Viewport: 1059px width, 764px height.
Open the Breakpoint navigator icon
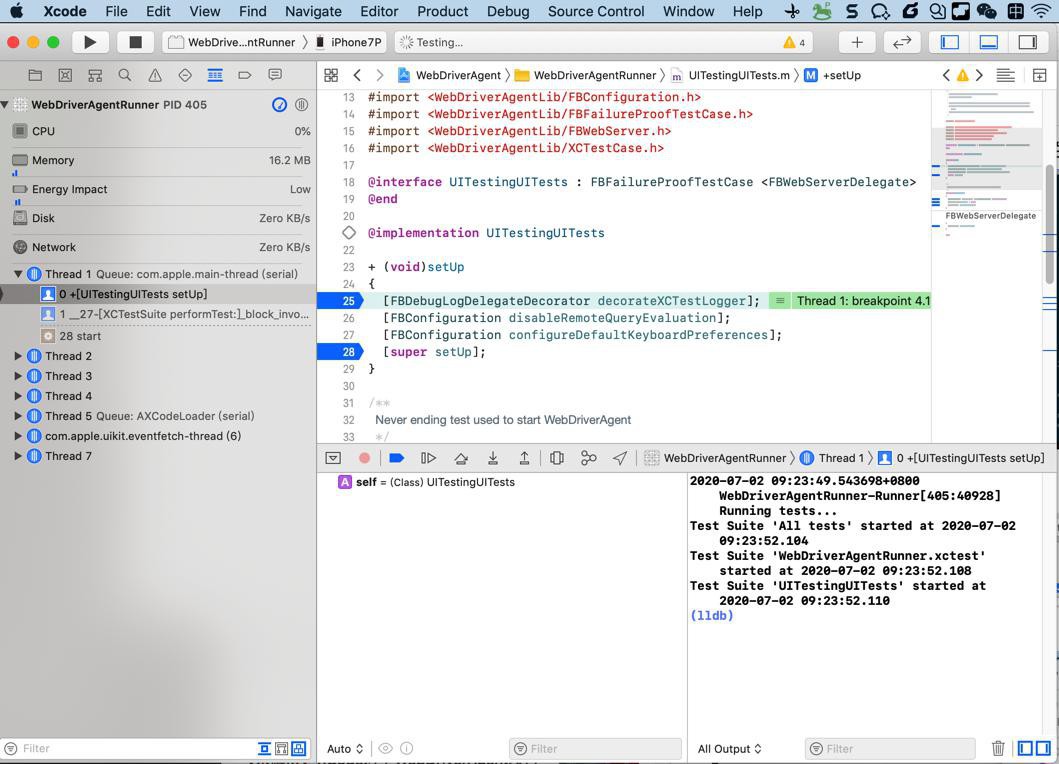pos(244,75)
